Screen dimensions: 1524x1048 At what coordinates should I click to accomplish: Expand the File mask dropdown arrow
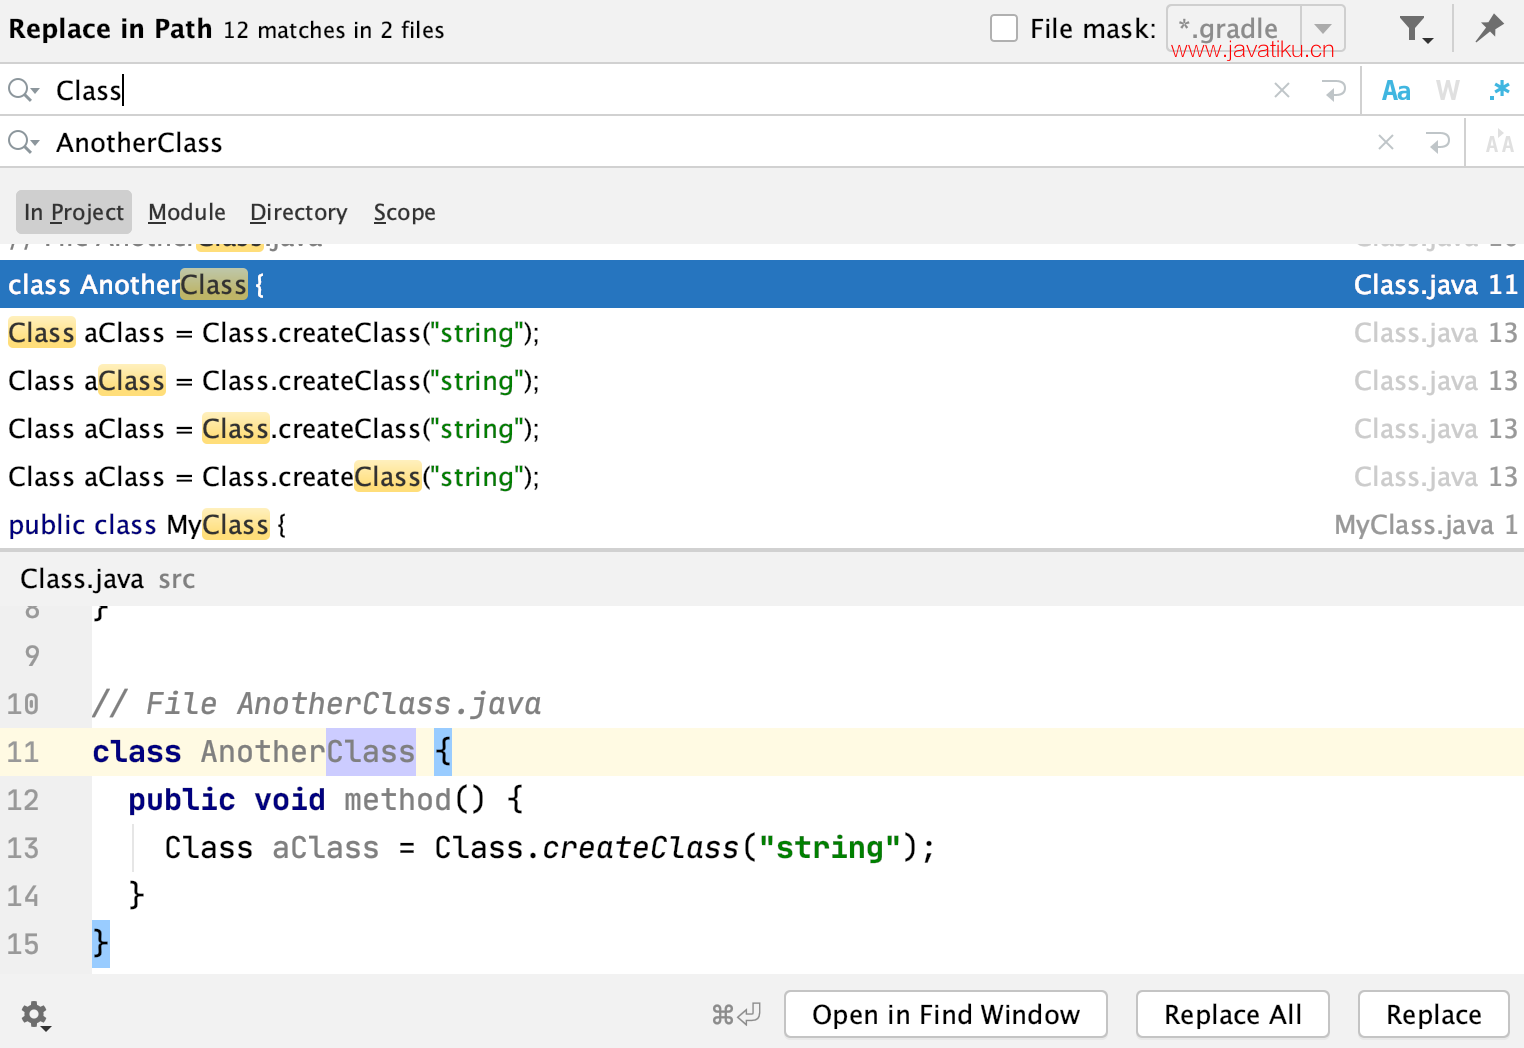[1323, 29]
